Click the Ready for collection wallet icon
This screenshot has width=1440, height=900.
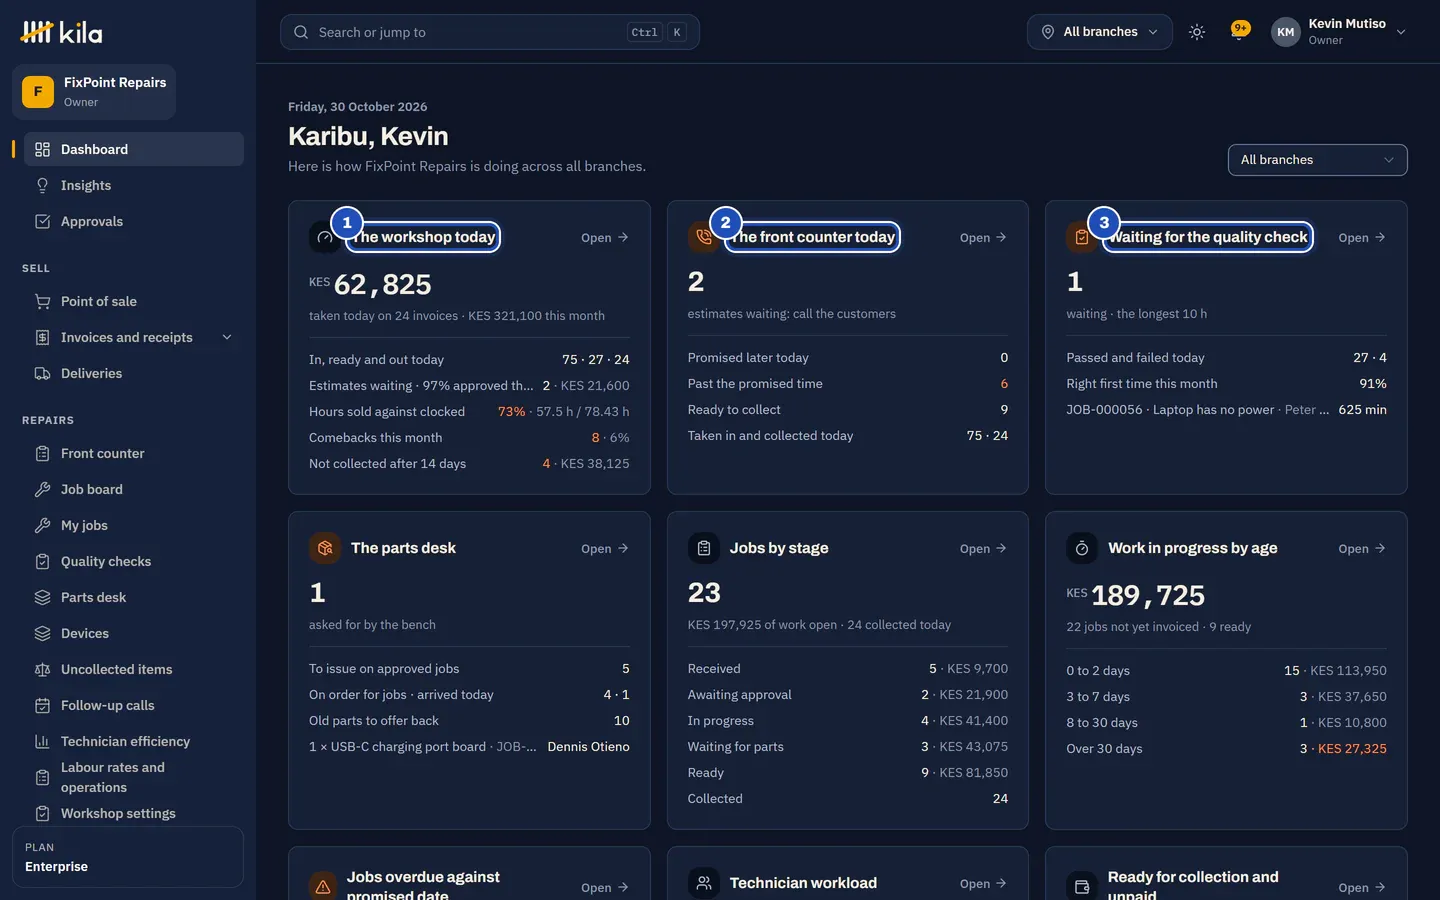pos(1082,887)
